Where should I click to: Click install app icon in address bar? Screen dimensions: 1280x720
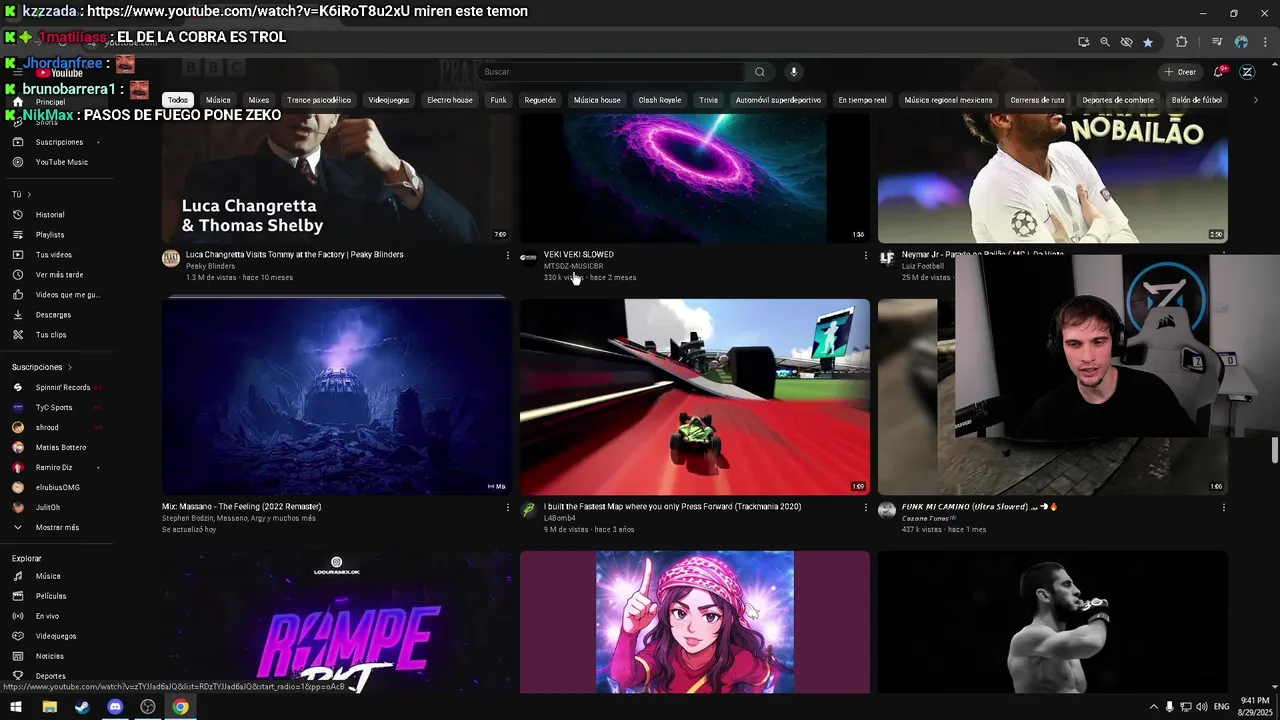(x=1084, y=42)
